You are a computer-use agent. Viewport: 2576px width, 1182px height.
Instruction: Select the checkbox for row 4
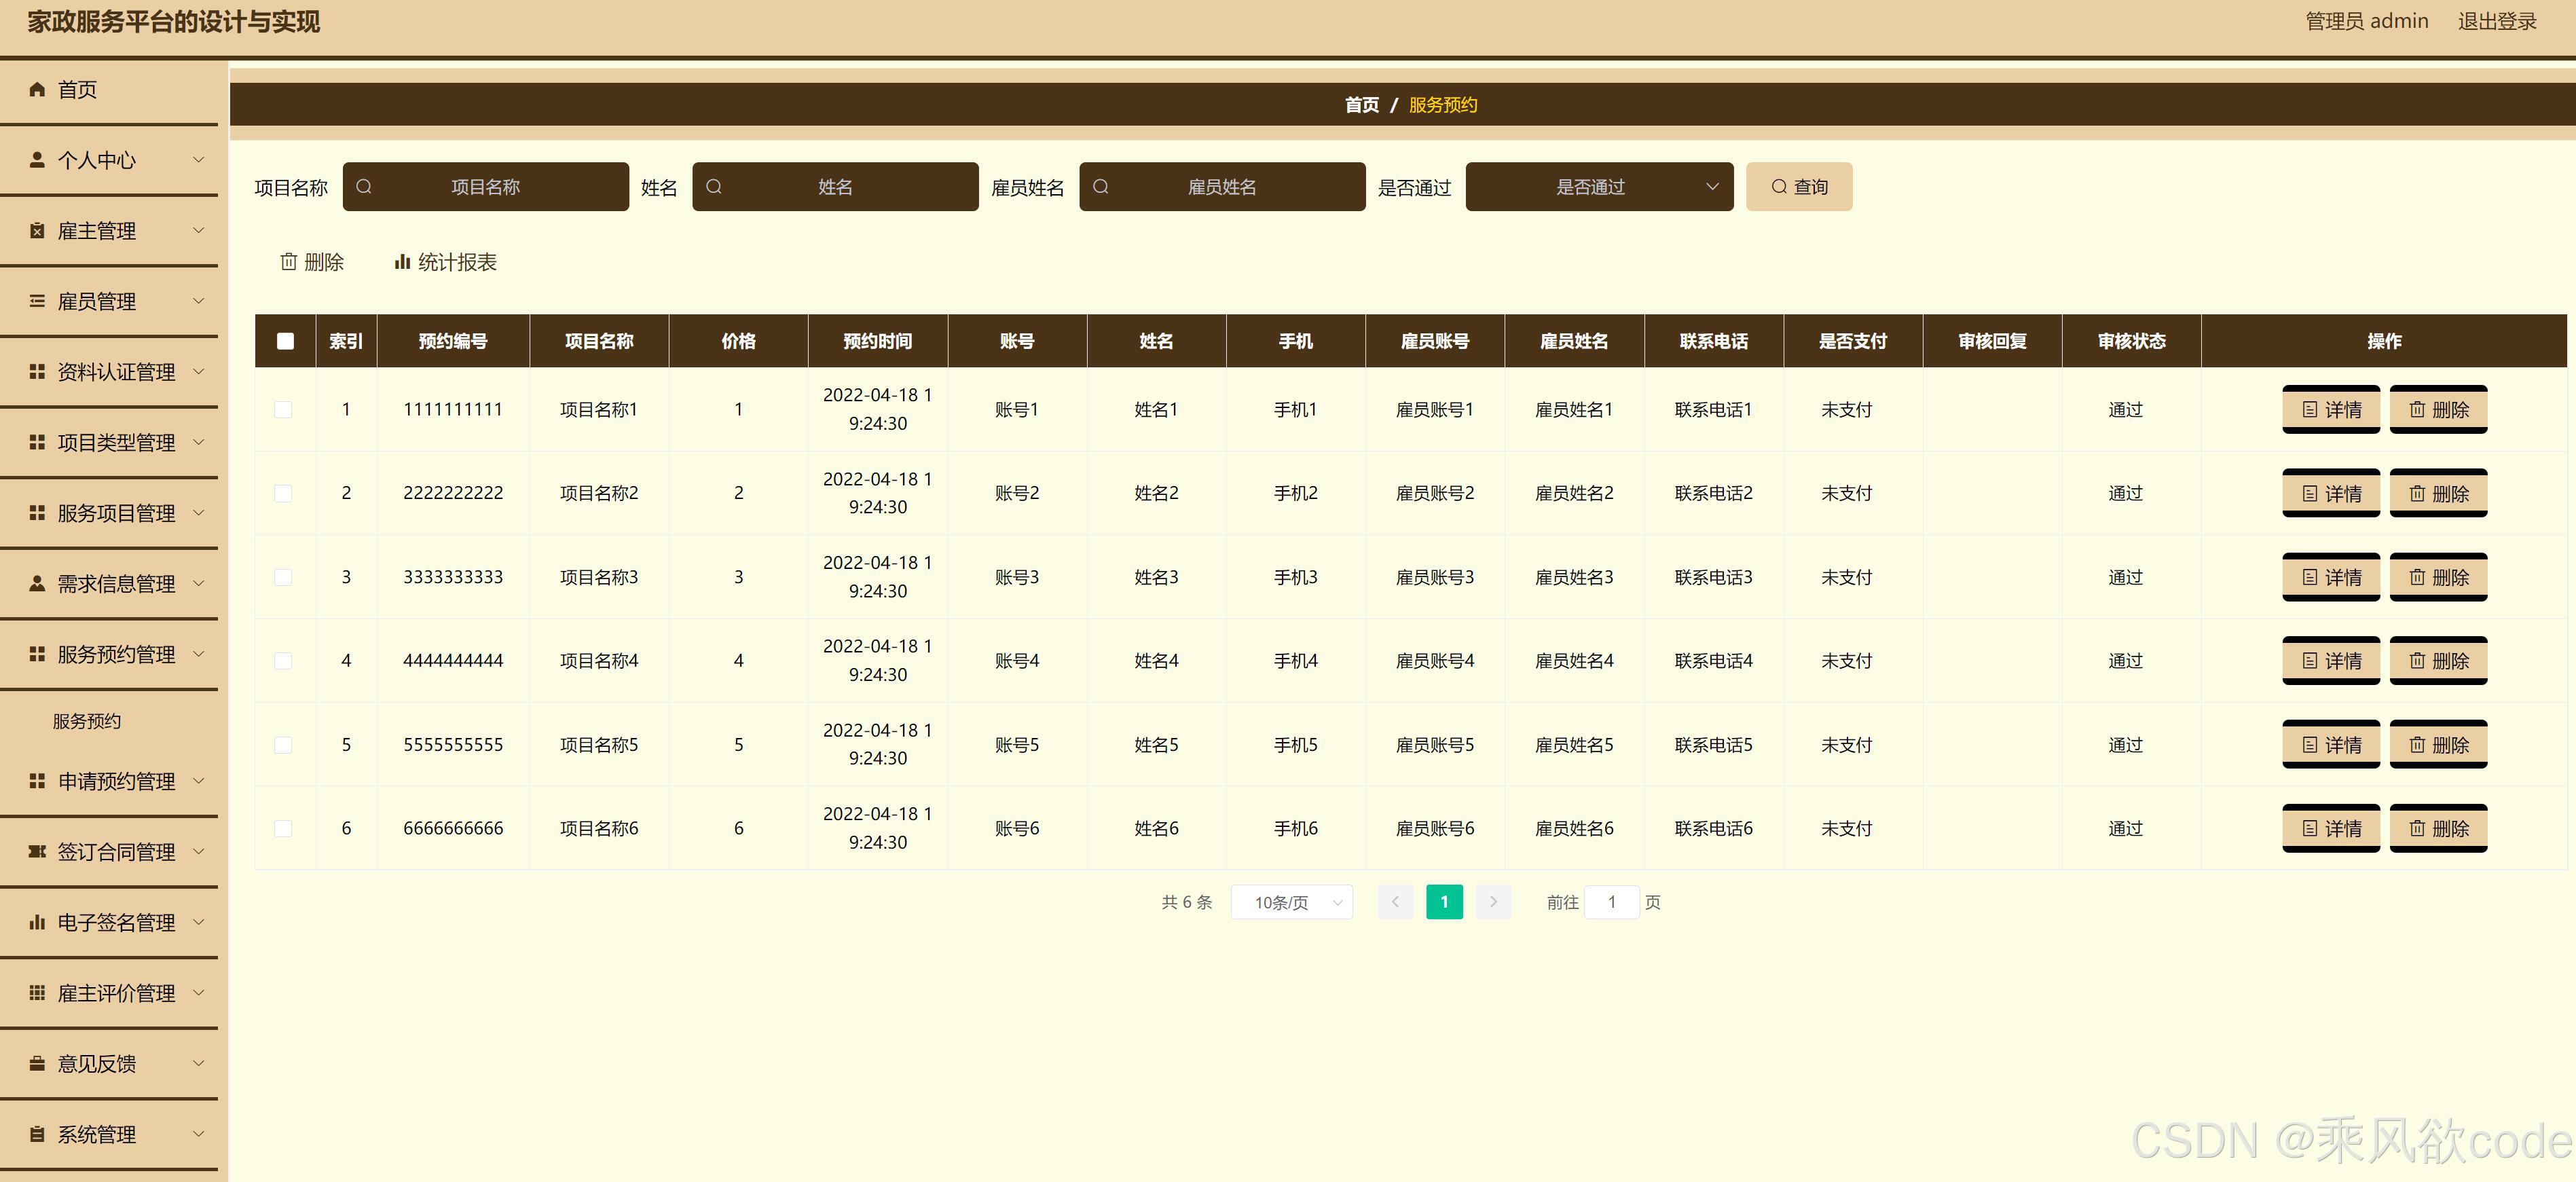click(x=284, y=661)
